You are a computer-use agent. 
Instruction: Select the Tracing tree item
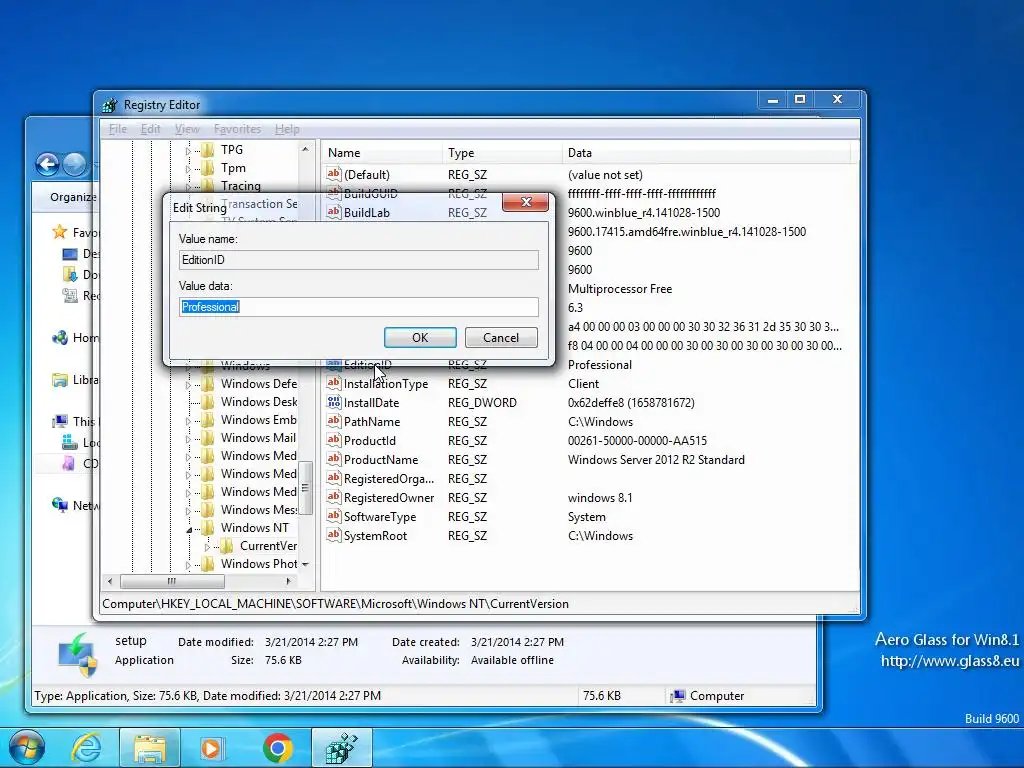click(x=240, y=186)
